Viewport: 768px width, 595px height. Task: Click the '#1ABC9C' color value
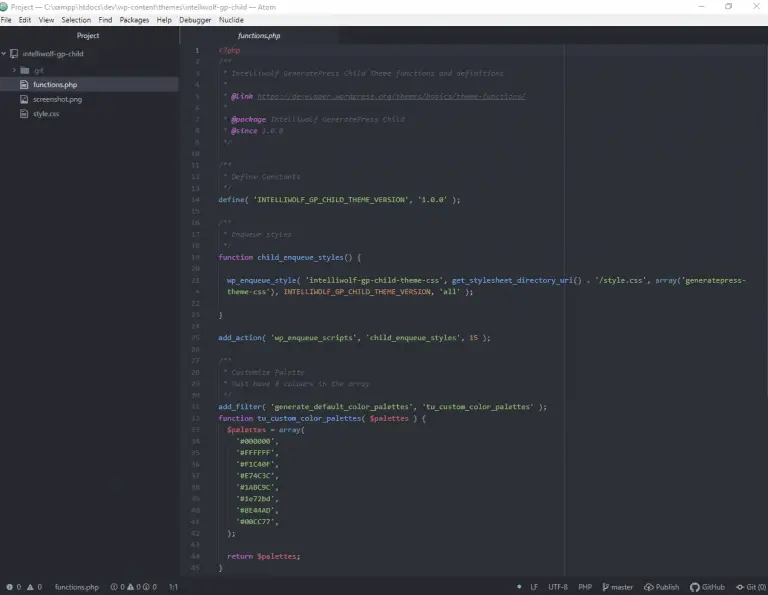pos(255,487)
